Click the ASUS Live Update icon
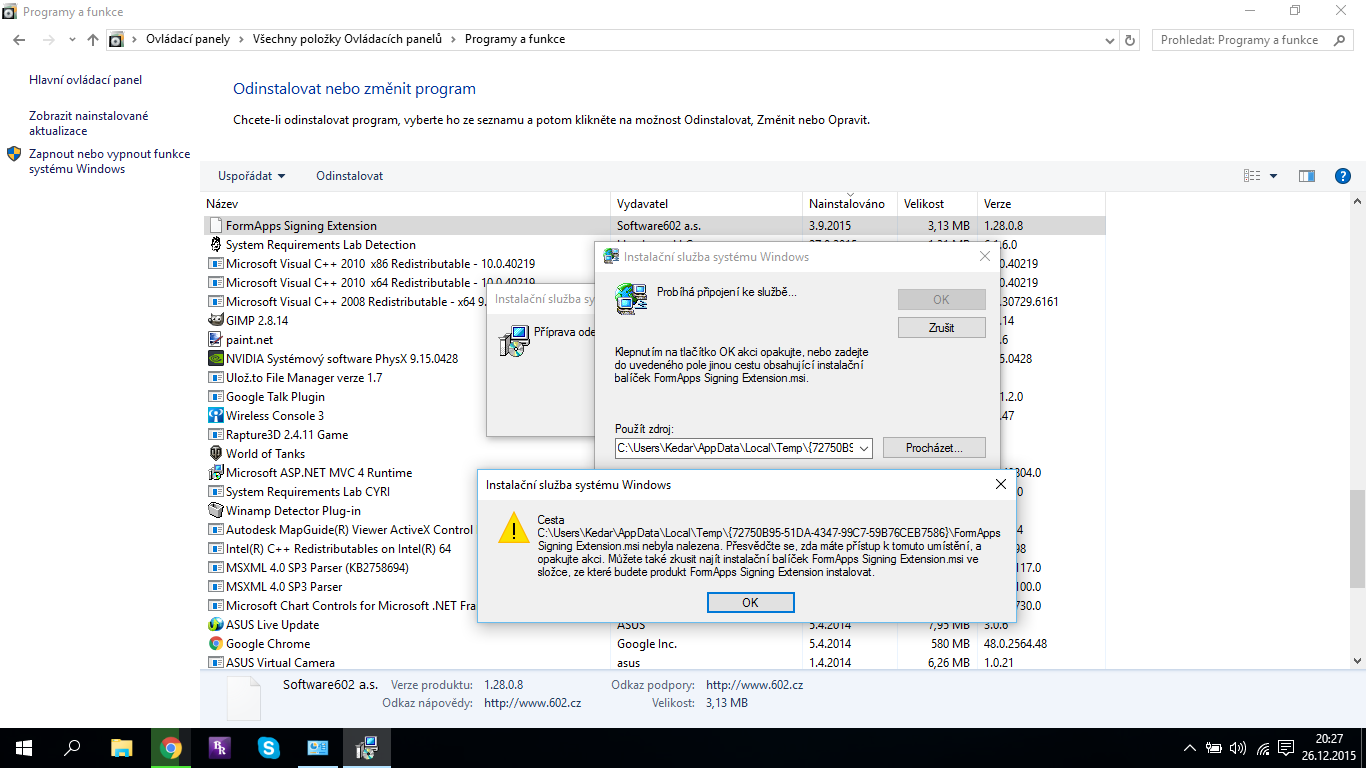The height and width of the screenshot is (768, 1366). (215, 625)
